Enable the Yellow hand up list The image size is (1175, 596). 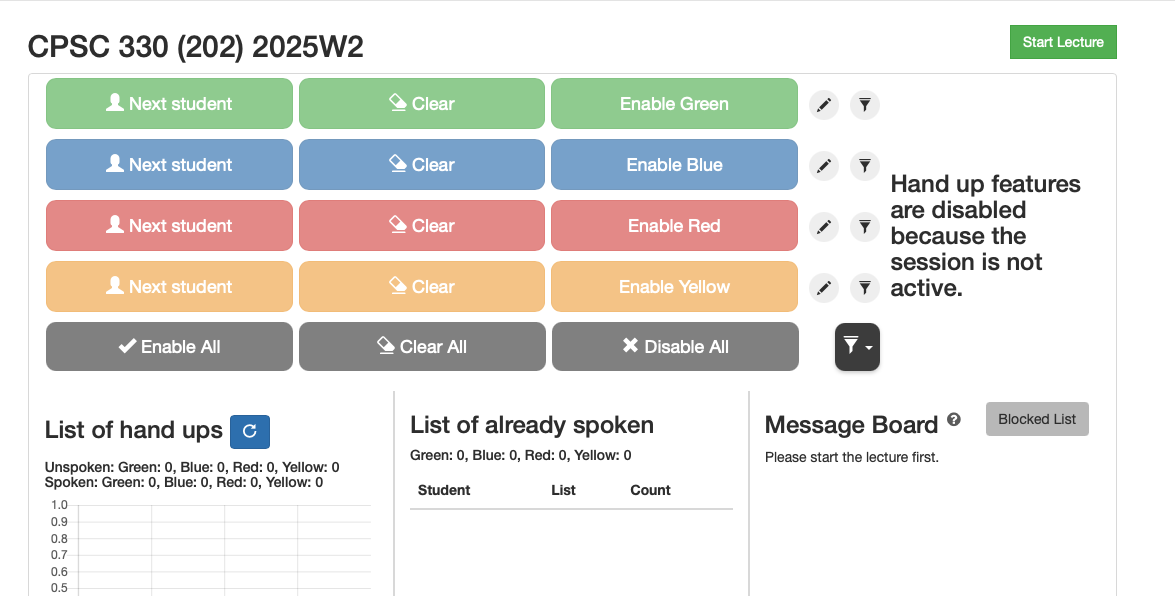pos(674,287)
